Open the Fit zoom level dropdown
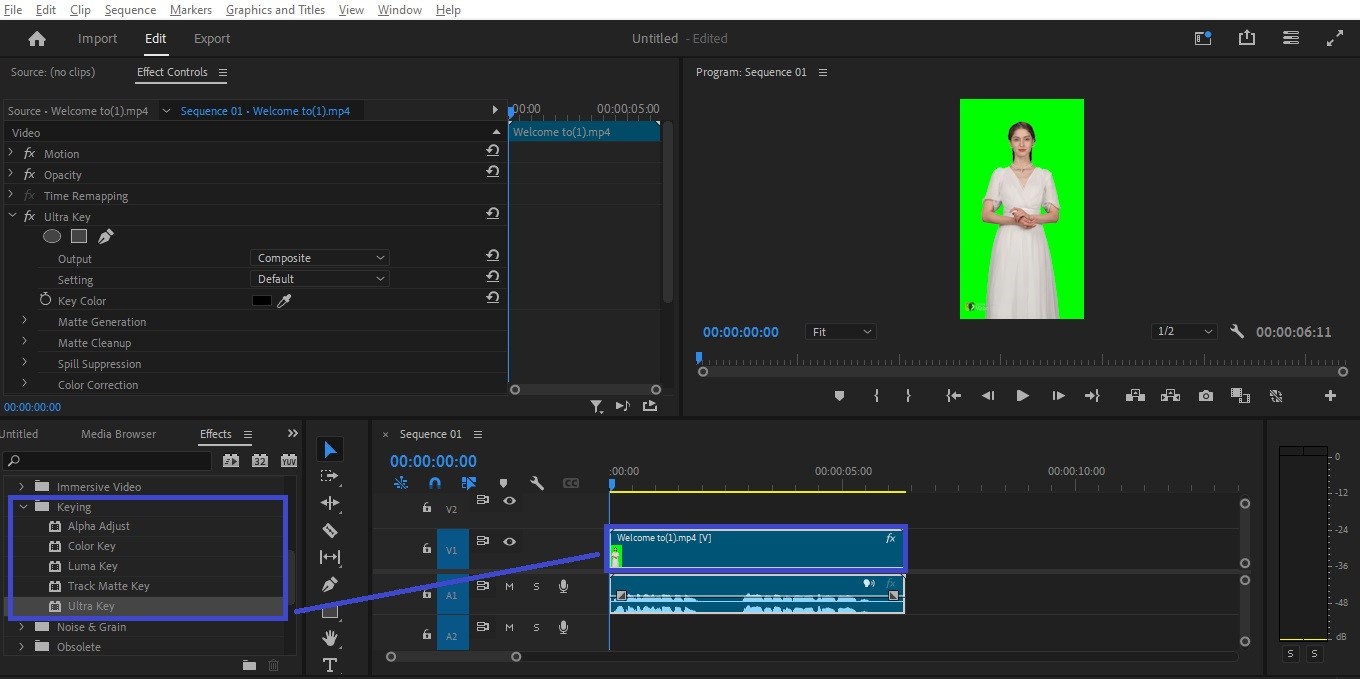Screen dimensions: 1360x679 click(x=840, y=332)
